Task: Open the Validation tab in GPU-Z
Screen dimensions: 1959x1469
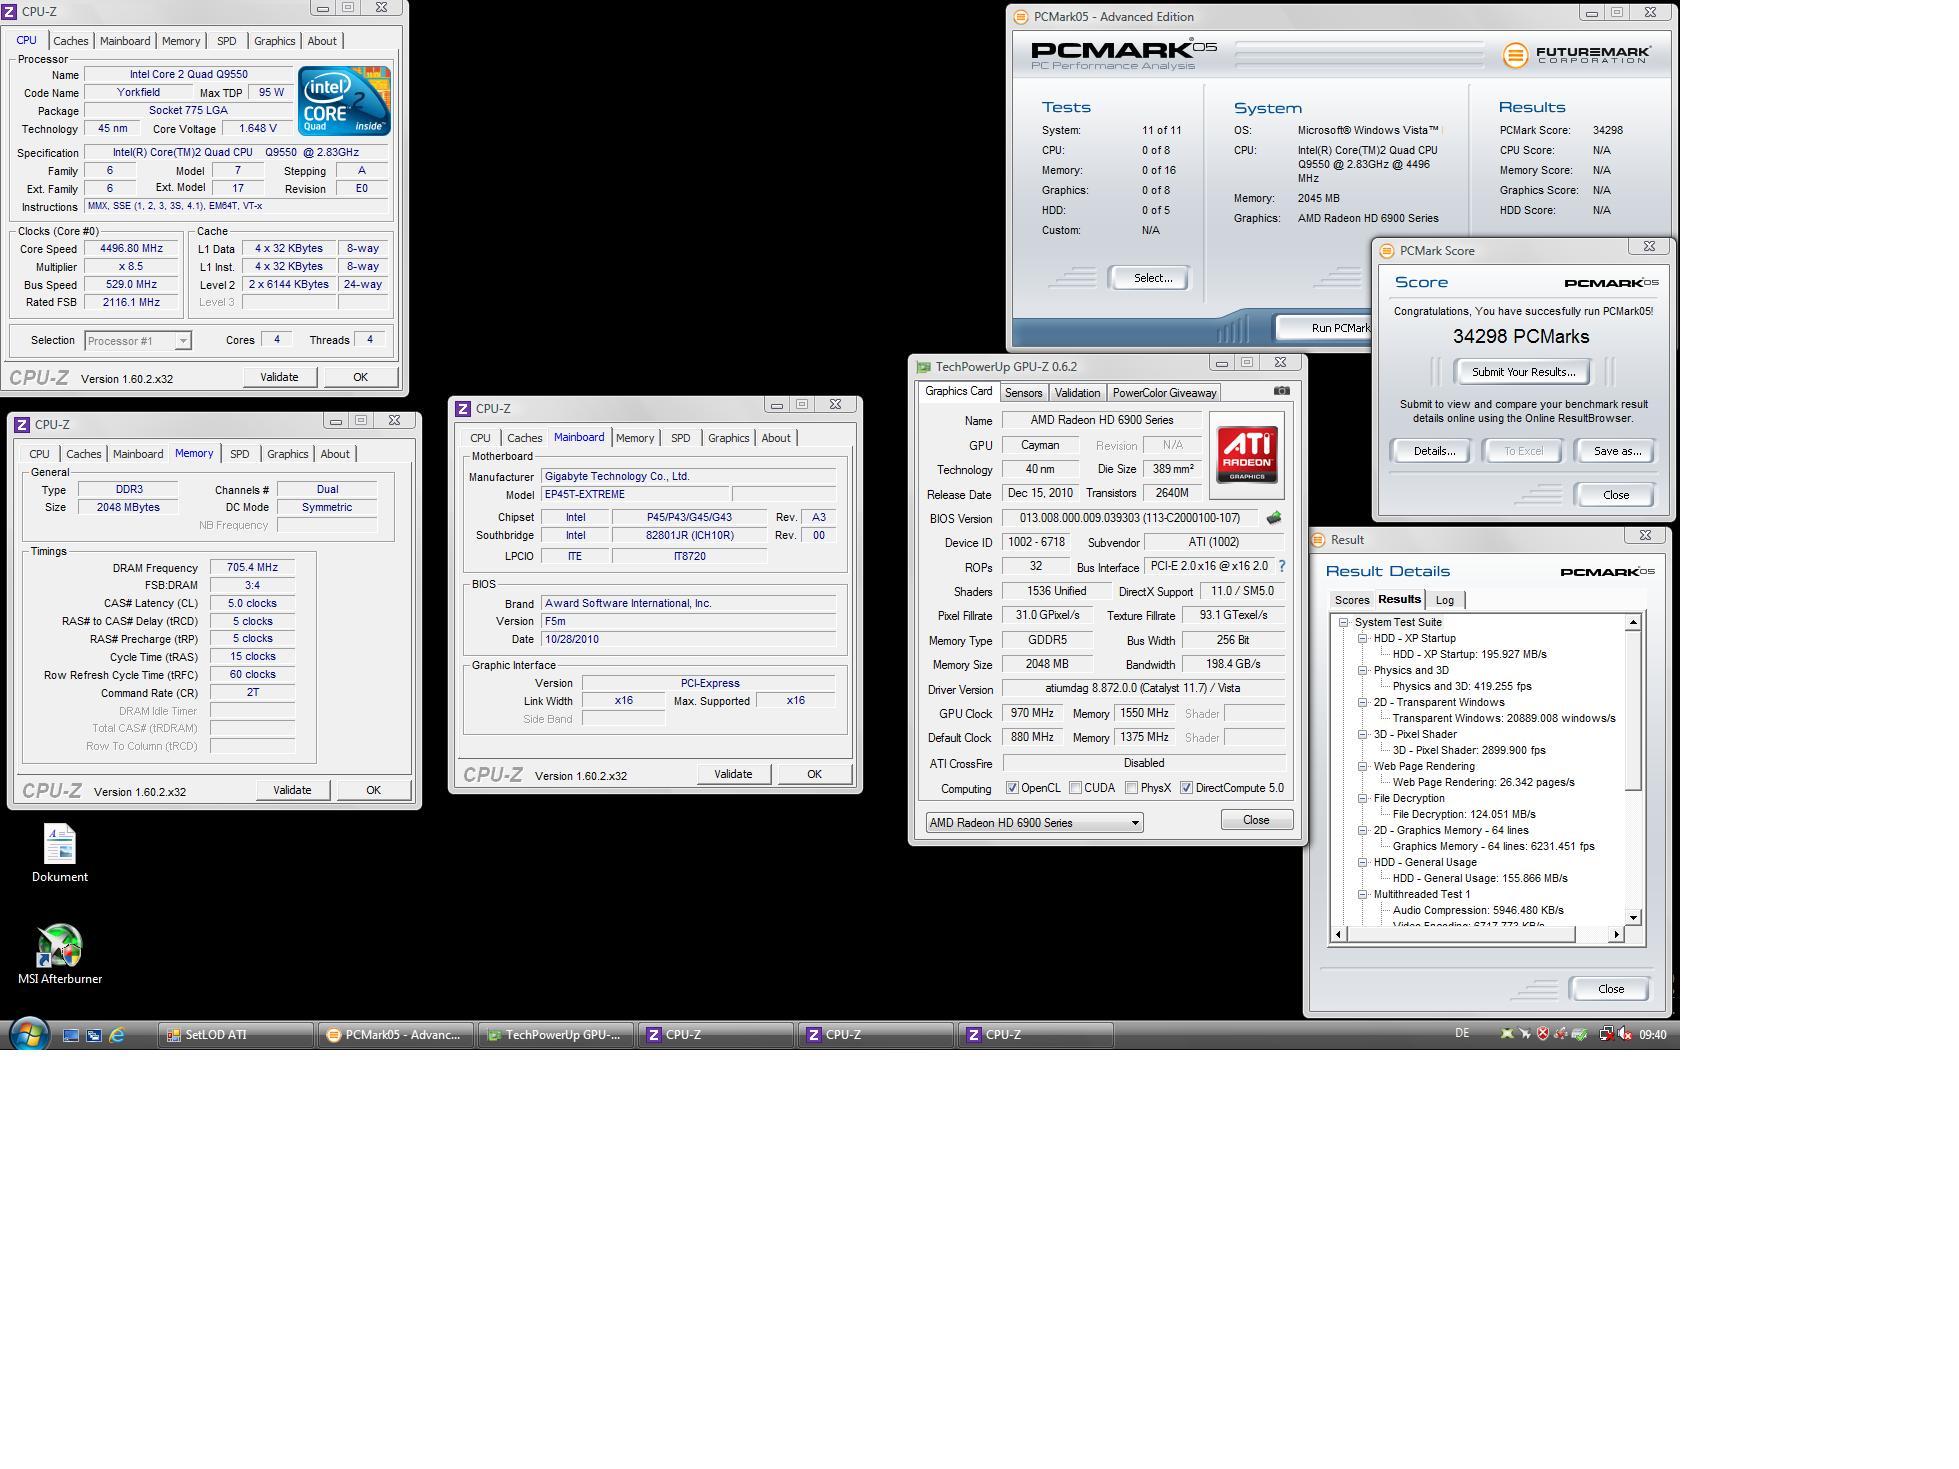Action: 1076,393
